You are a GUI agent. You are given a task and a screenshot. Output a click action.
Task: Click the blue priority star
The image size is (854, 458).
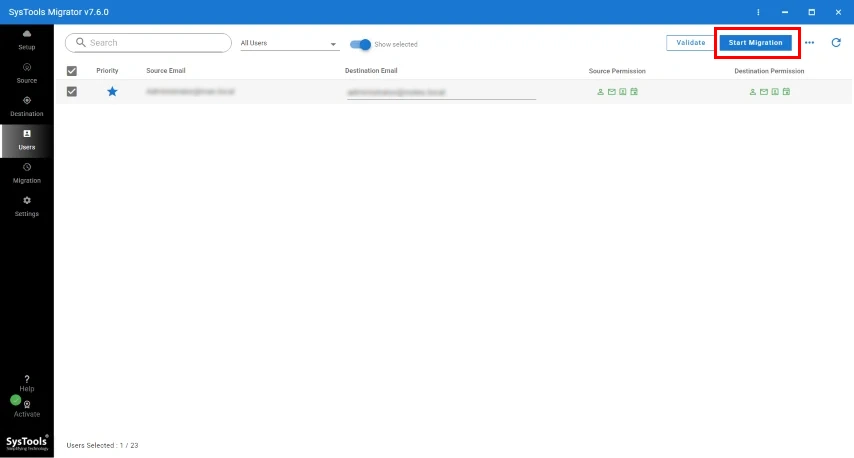(x=112, y=91)
